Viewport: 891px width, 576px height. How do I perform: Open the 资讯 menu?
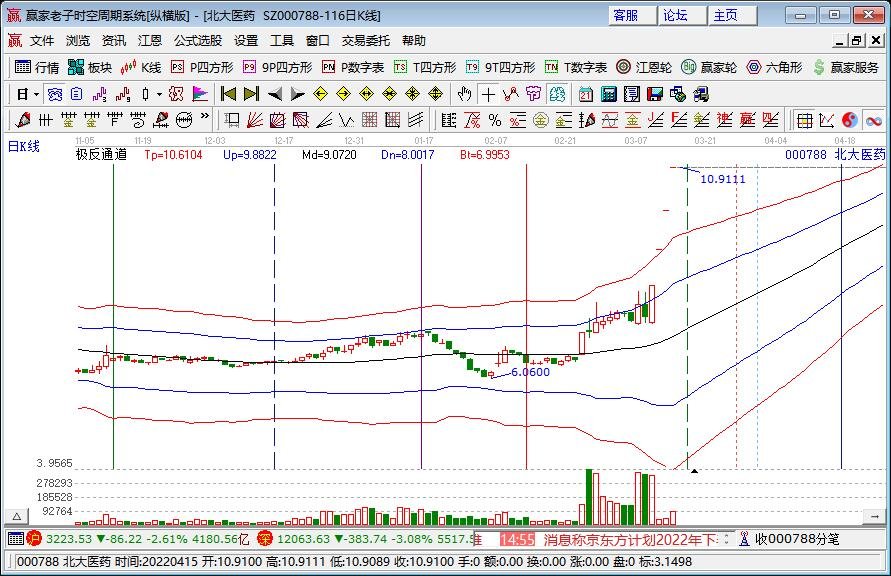coord(114,41)
